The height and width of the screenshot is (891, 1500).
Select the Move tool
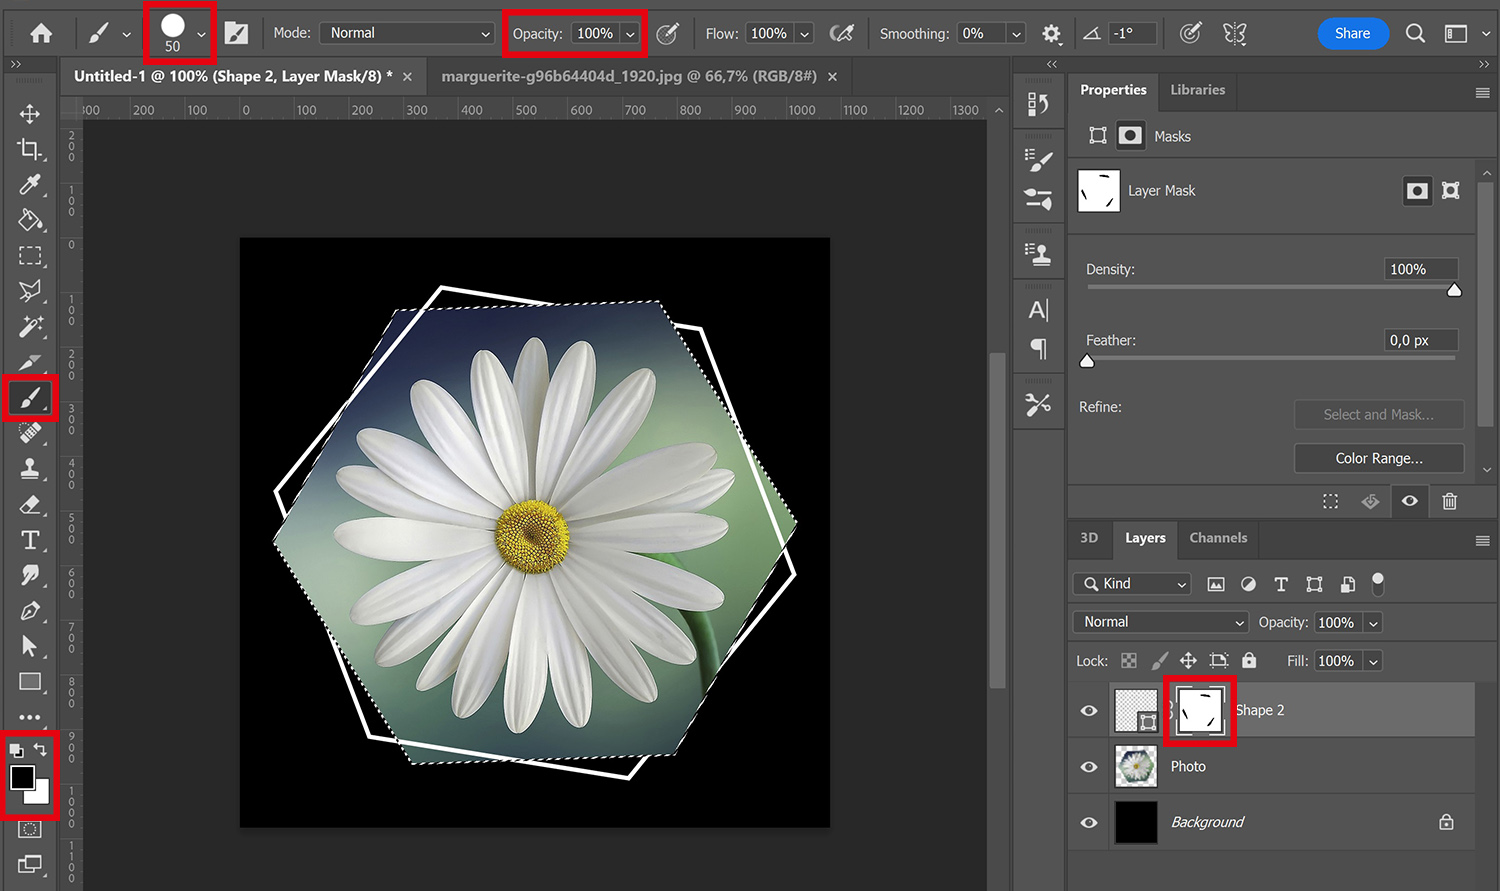[29, 113]
